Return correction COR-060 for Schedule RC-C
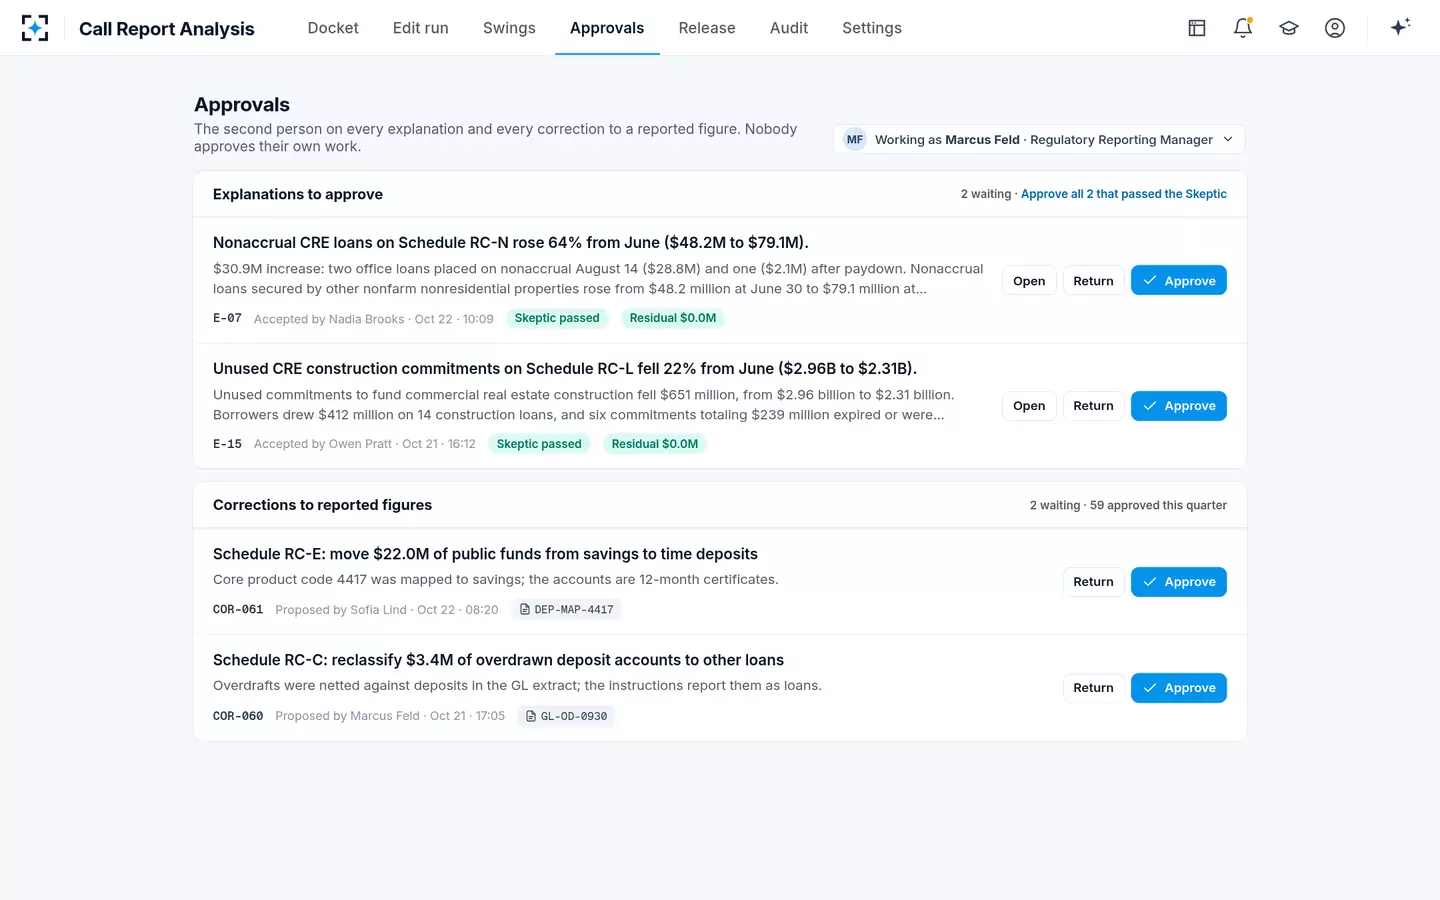 pyautogui.click(x=1093, y=688)
